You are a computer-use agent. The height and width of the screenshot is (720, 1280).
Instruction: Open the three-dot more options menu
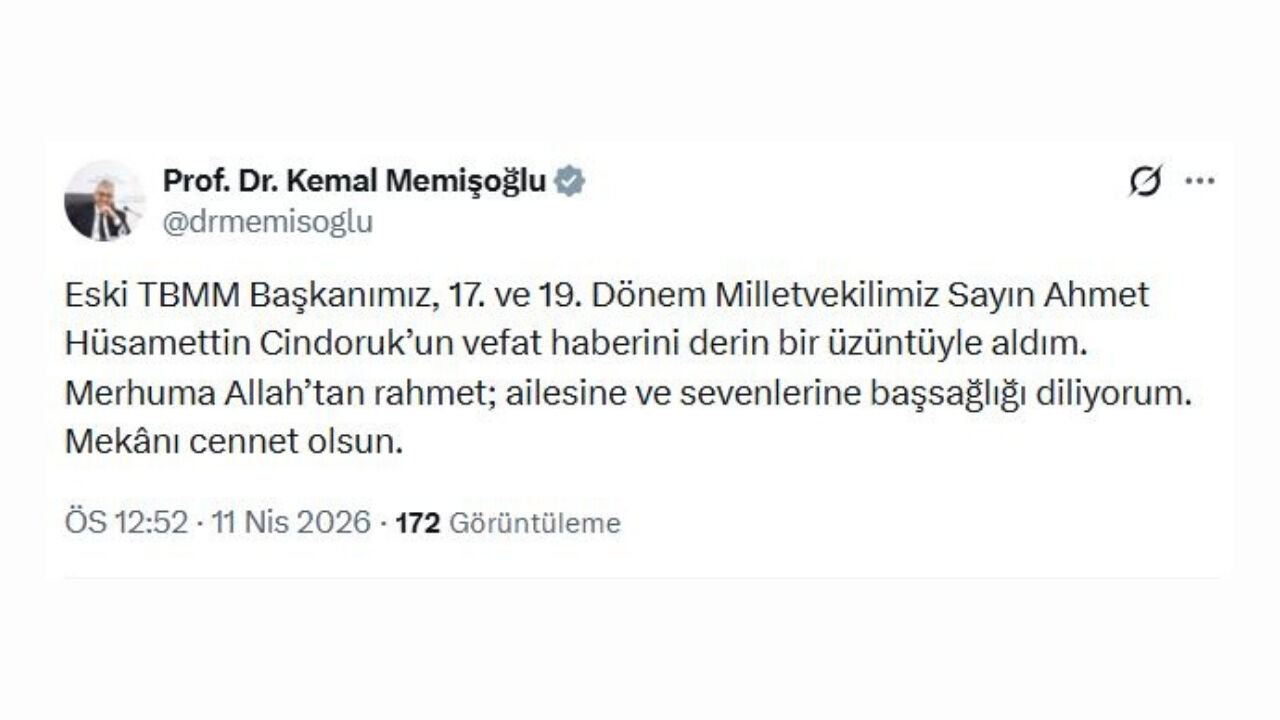(x=1199, y=182)
